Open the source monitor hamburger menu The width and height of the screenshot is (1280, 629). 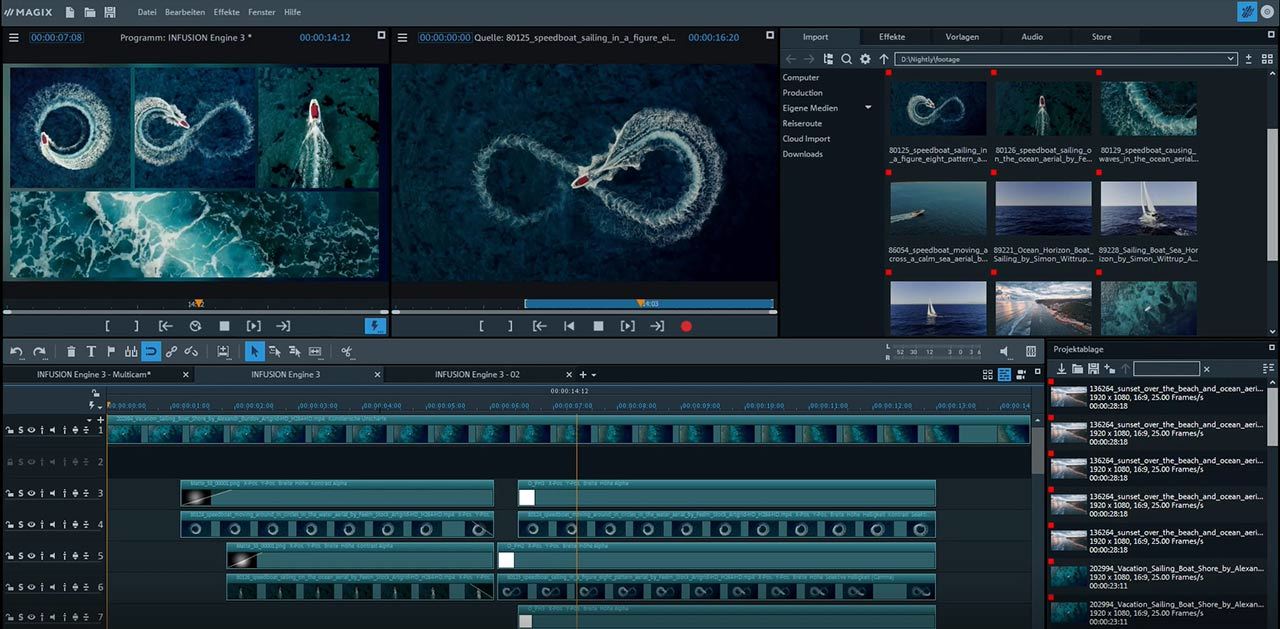tap(402, 38)
